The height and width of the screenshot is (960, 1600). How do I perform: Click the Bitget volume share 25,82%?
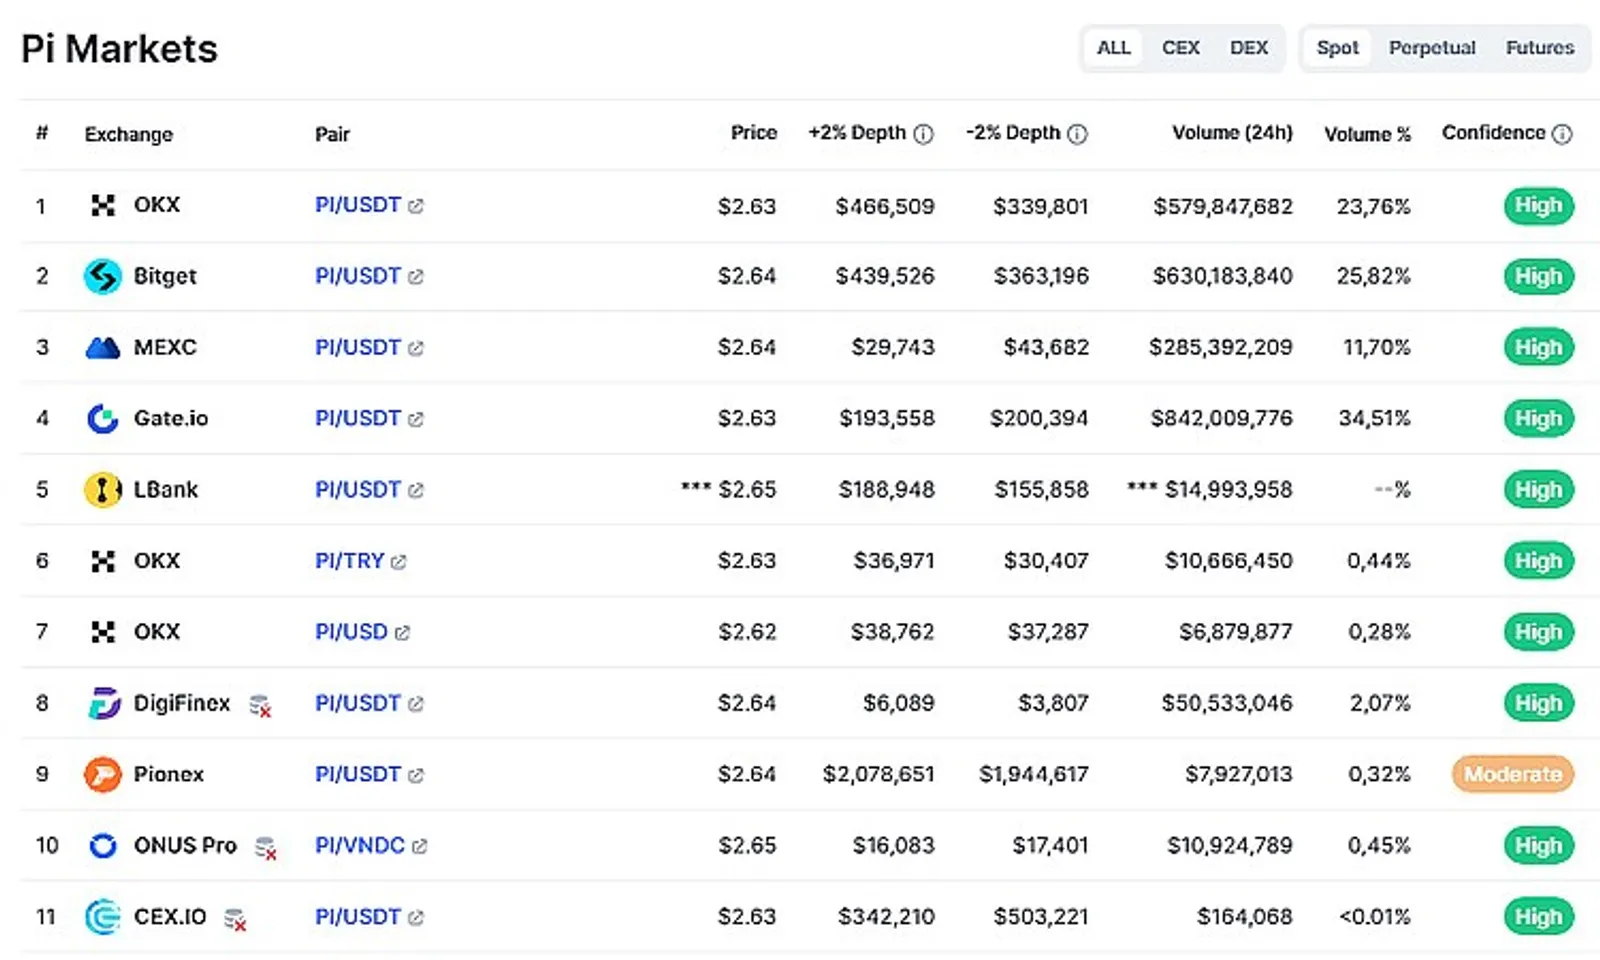coord(1374,276)
